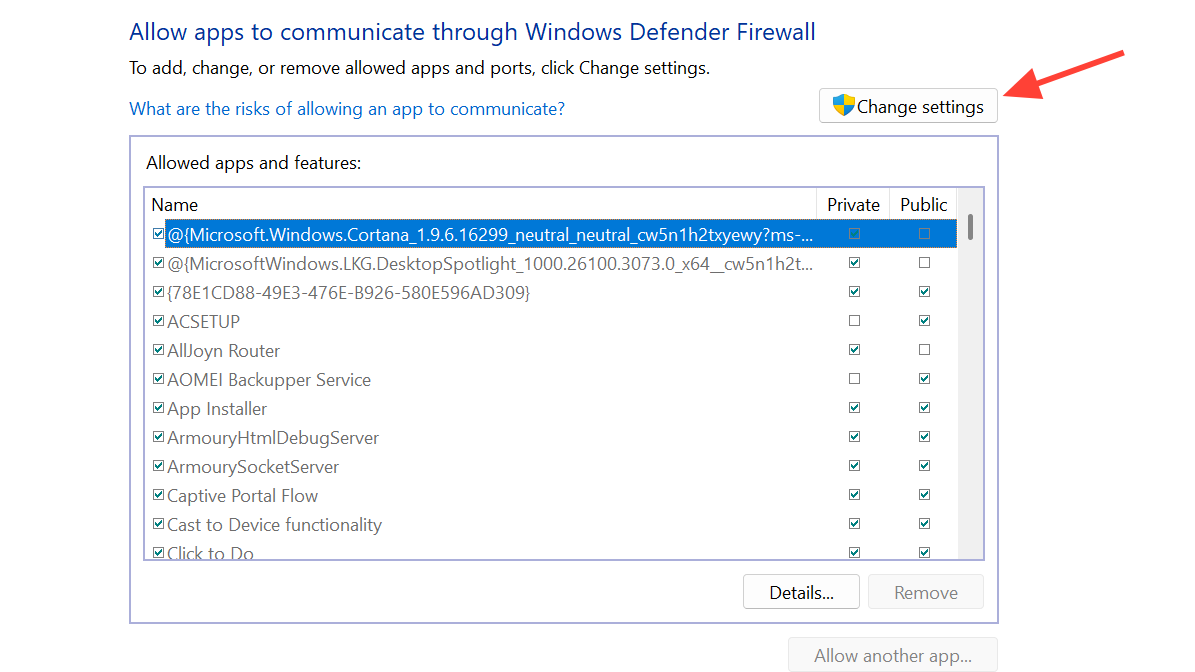Toggle AOMEI Backupper Service Private checkbox

click(854, 379)
